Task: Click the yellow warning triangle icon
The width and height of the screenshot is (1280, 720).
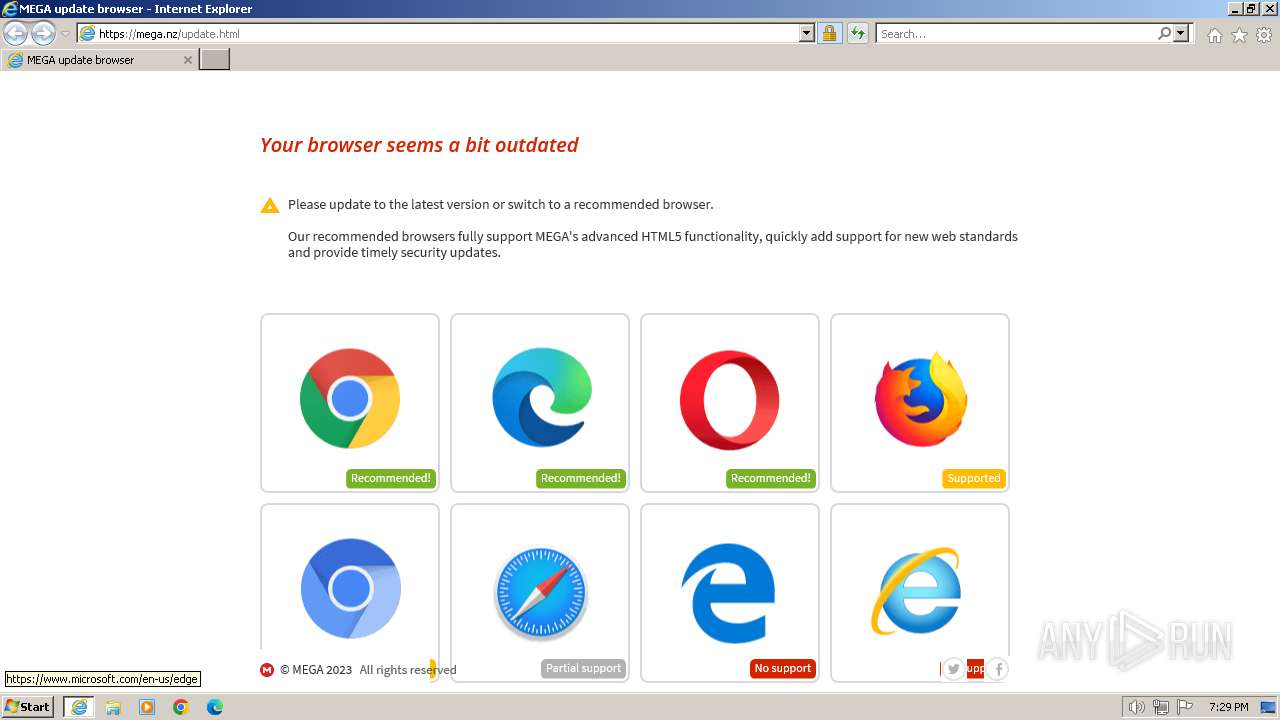Action: tap(270, 206)
